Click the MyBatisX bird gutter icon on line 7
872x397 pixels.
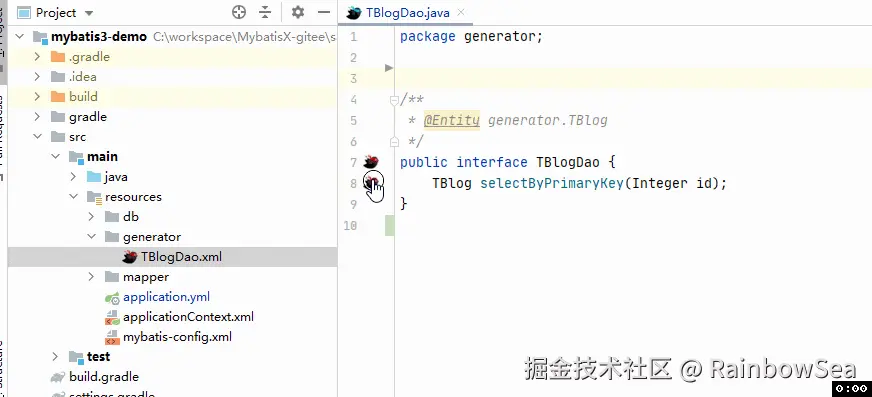tap(371, 162)
